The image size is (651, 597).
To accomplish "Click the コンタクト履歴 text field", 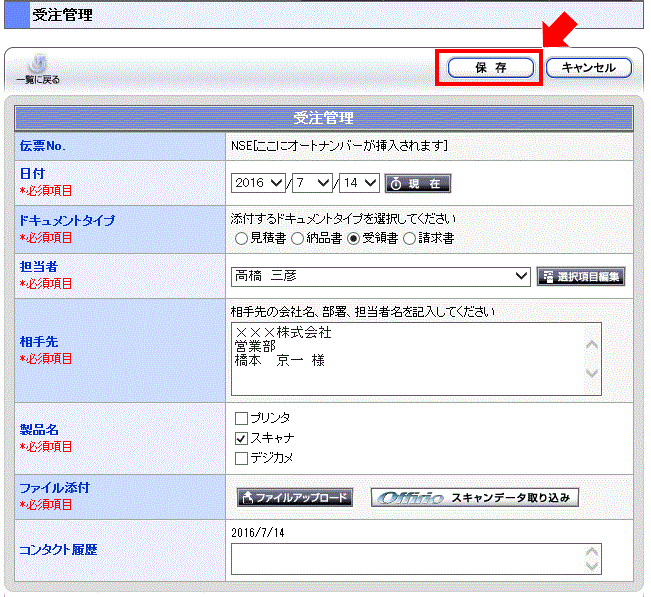I will point(405,559).
